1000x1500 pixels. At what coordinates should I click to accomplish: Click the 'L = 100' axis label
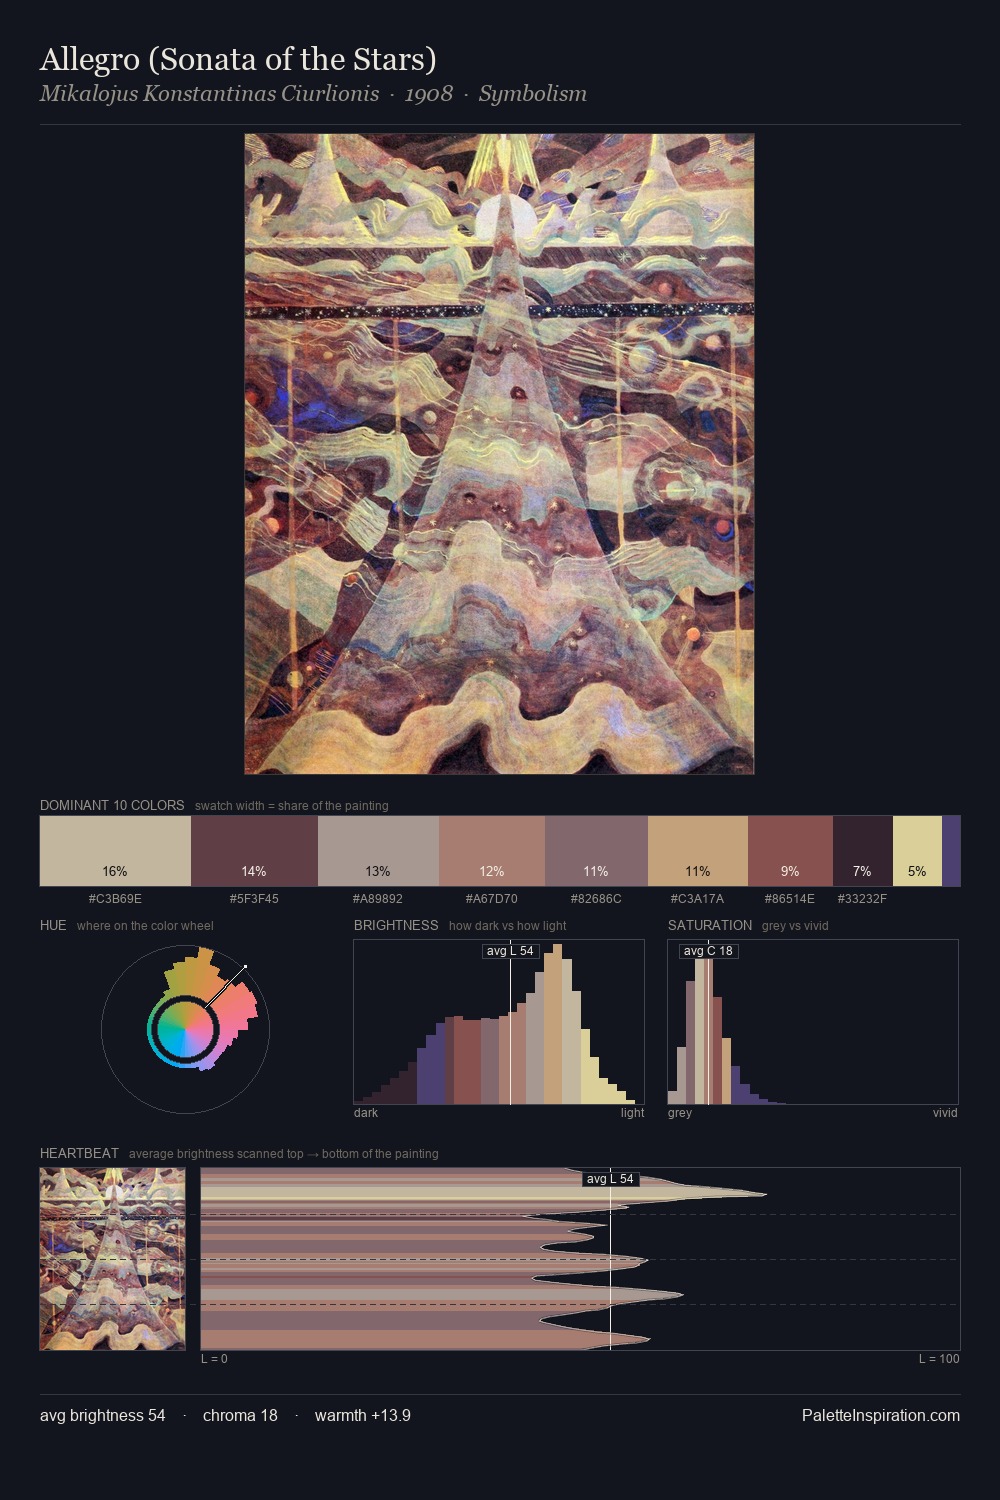[x=939, y=1359]
